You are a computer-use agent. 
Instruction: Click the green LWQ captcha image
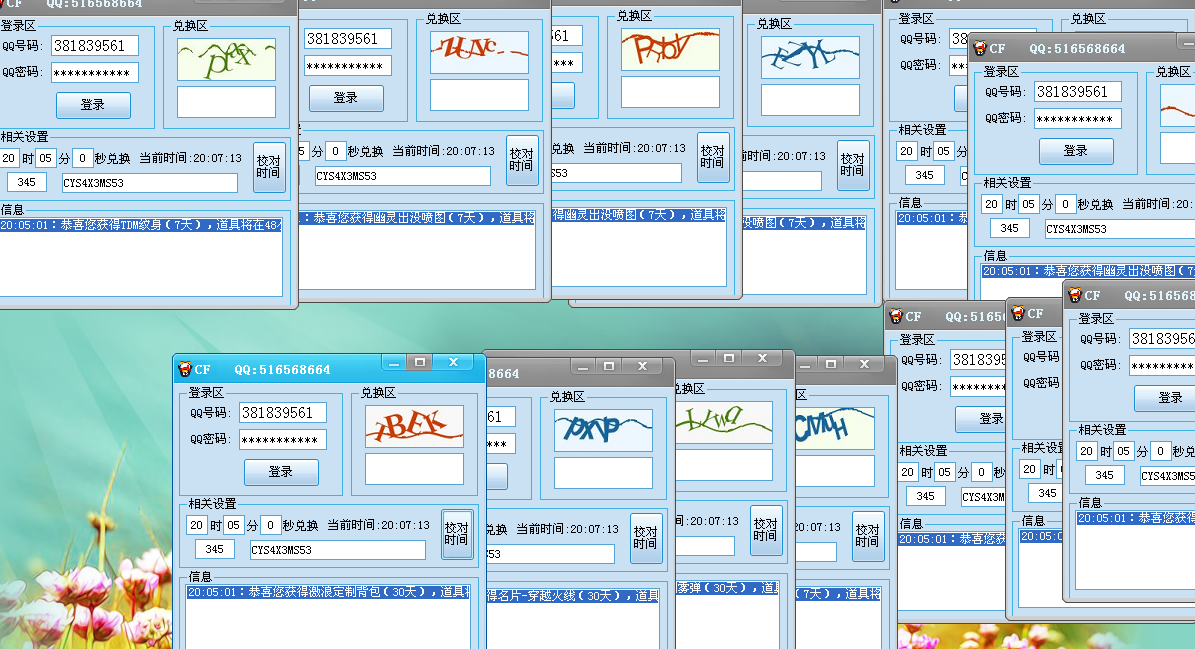coord(724,423)
